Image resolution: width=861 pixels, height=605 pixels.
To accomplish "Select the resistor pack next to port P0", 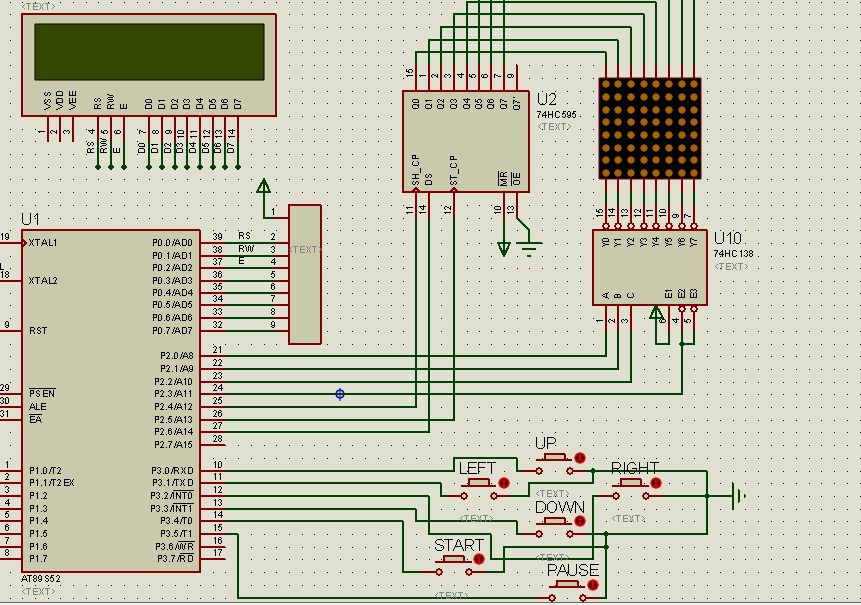I will 305,275.
